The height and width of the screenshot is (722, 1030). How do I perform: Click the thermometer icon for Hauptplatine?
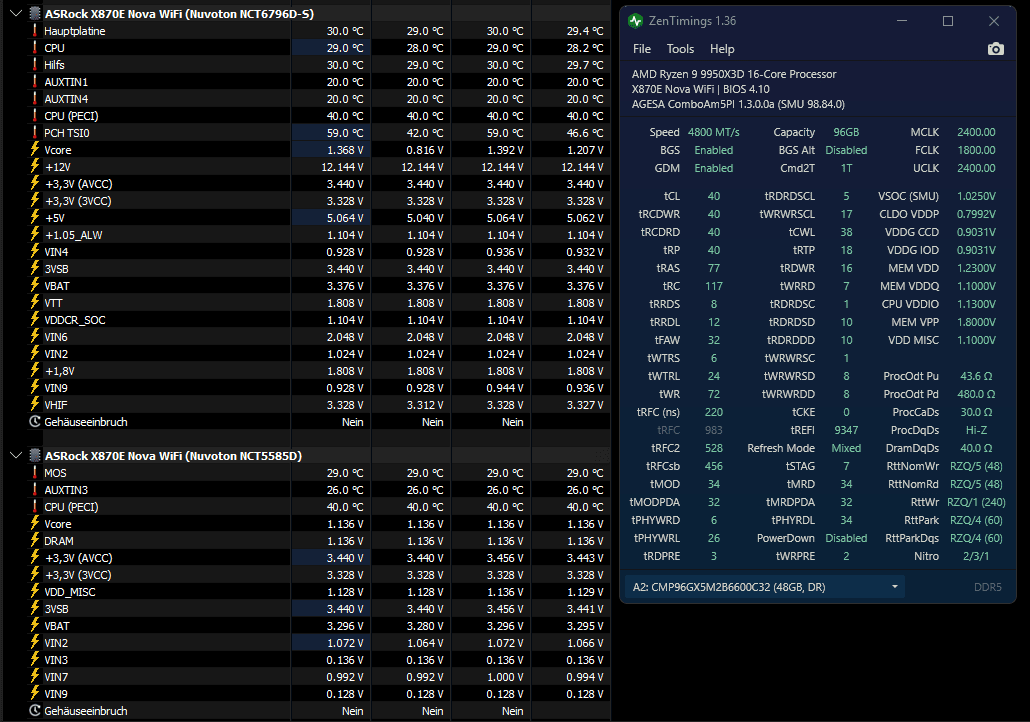(35, 30)
